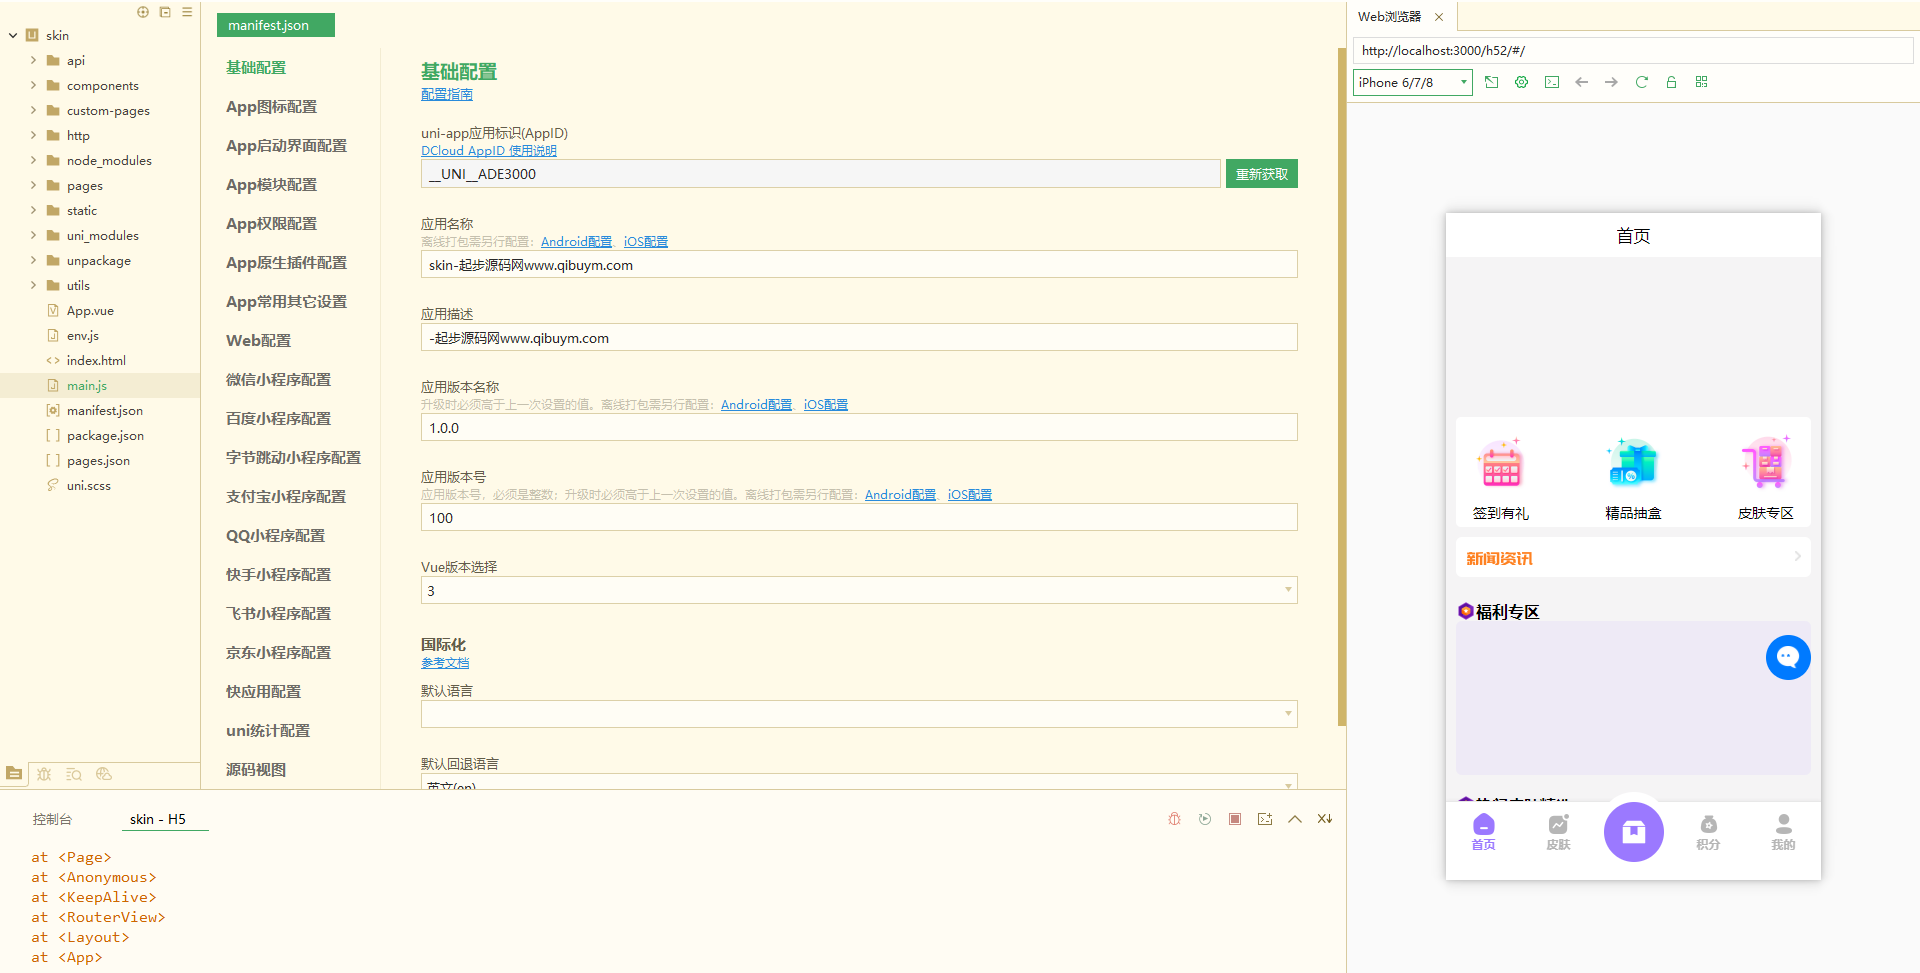
Task: Tap the 我的 tab icon in the phone preview
Action: pyautogui.click(x=1783, y=825)
